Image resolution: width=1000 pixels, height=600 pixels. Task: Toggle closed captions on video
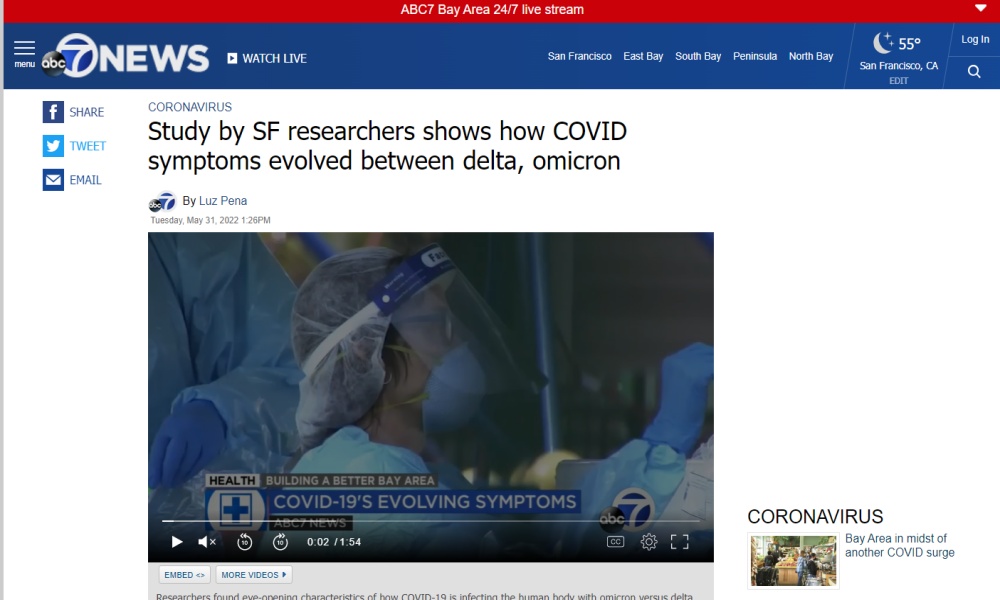pyautogui.click(x=616, y=542)
